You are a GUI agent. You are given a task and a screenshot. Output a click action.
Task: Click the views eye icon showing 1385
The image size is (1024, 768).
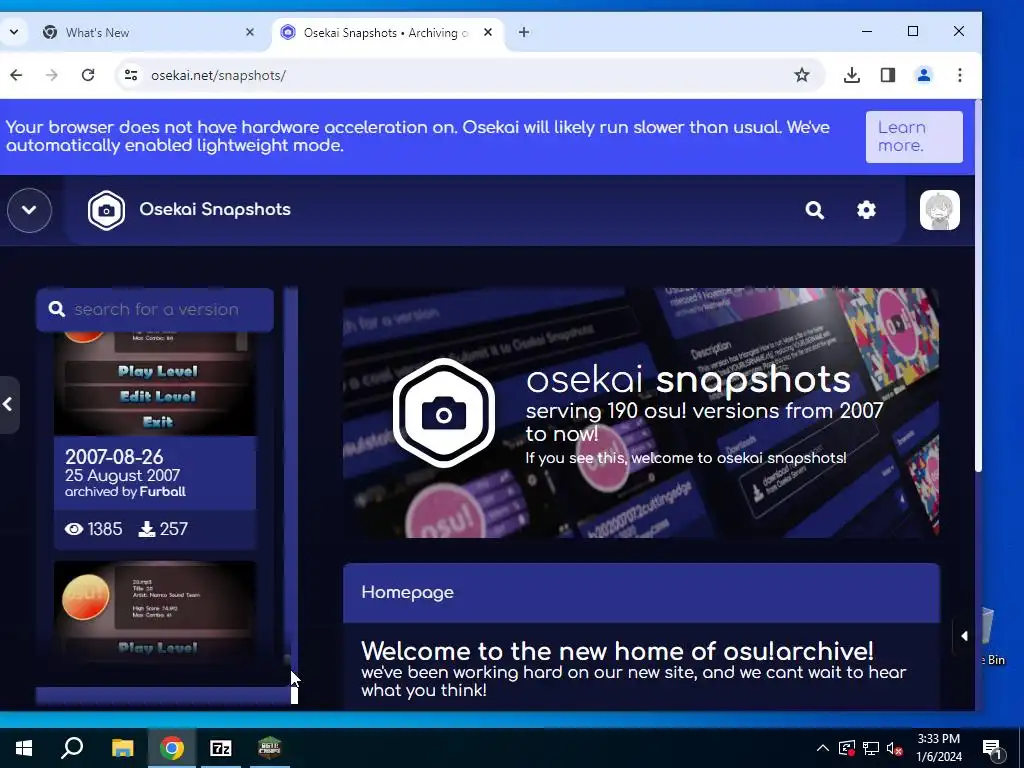(74, 529)
